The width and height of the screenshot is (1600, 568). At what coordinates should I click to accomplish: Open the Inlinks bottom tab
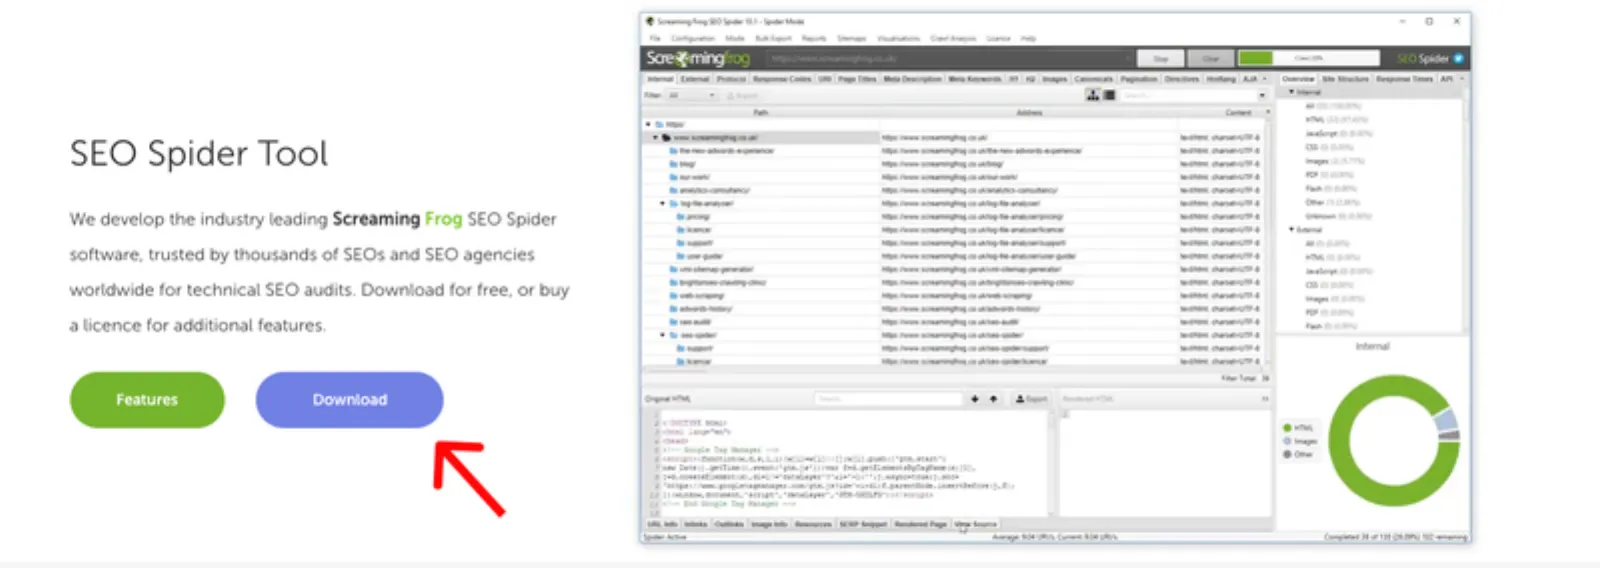pos(695,524)
